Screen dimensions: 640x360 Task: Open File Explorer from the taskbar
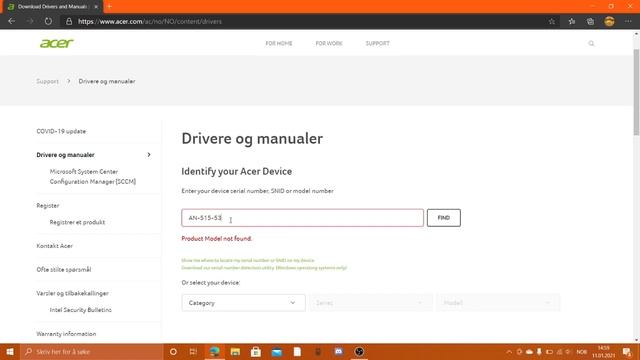pyautogui.click(x=235, y=351)
